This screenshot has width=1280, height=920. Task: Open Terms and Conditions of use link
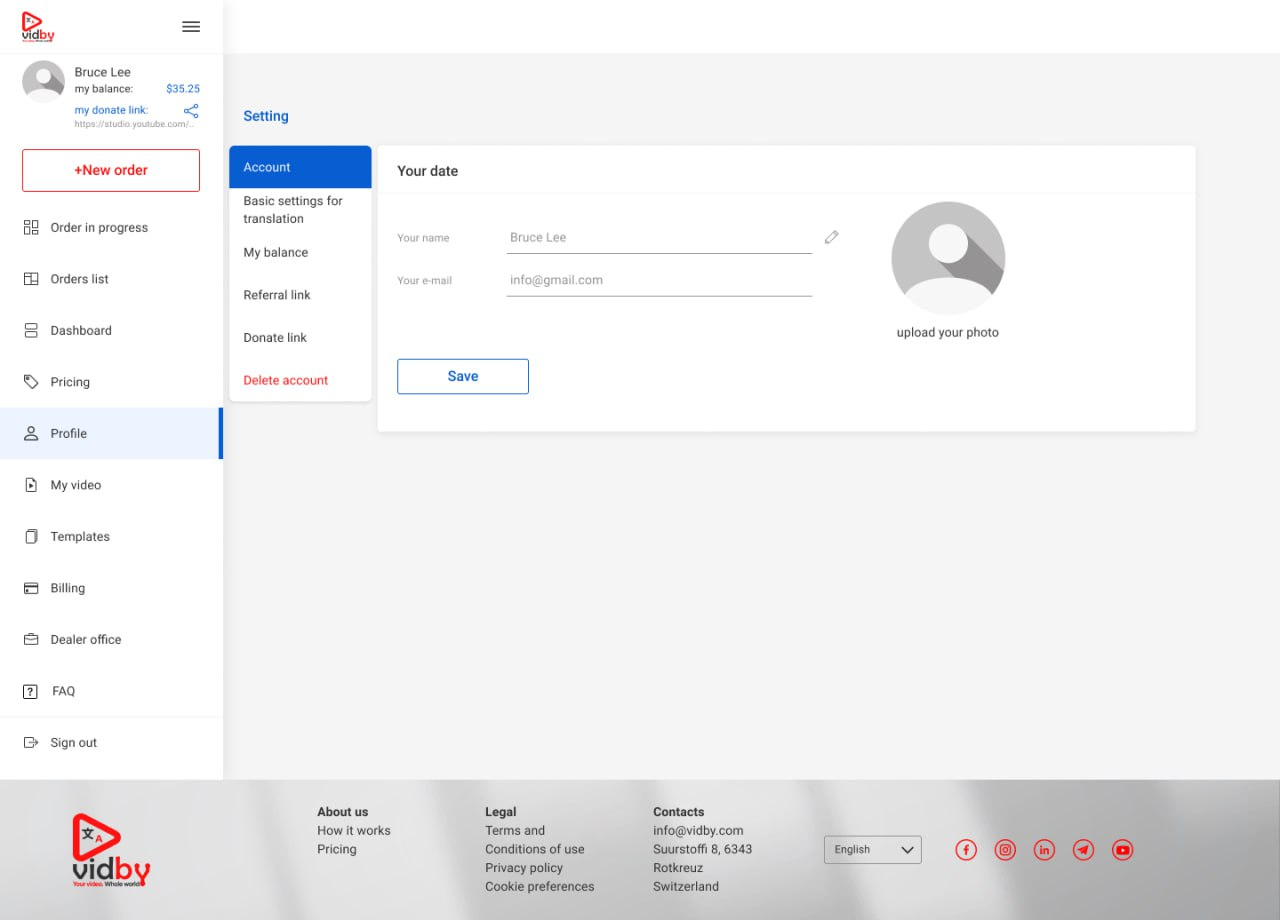pos(535,840)
